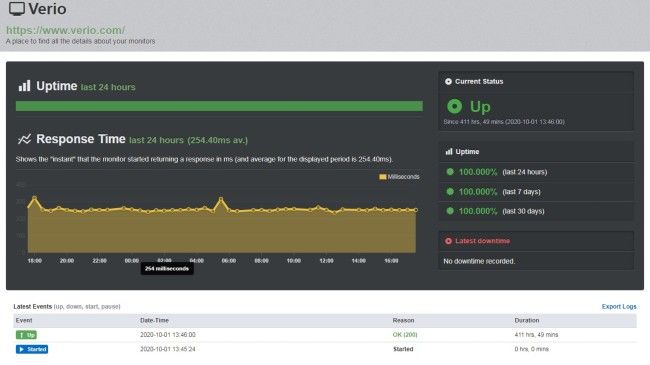Click the green dot for last 7 days uptime

pos(450,192)
